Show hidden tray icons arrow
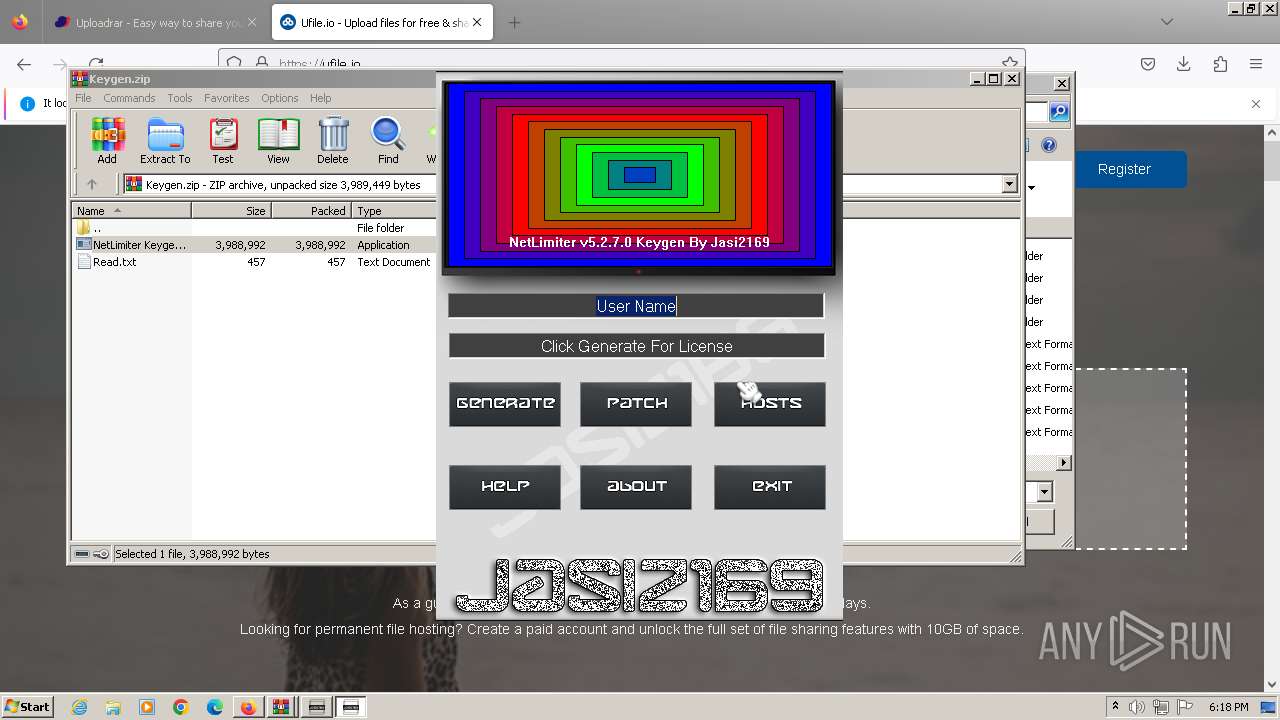 (x=1115, y=707)
